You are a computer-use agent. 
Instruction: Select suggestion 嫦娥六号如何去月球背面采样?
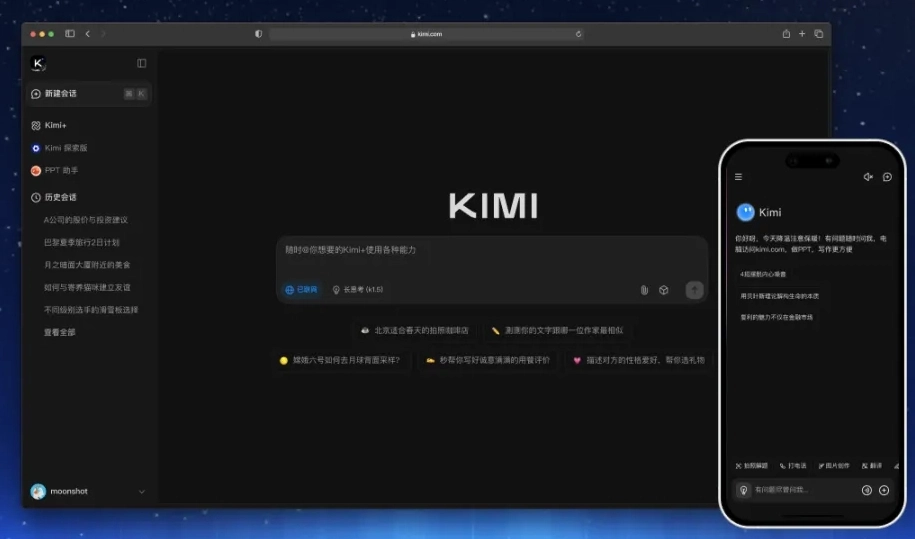point(340,360)
